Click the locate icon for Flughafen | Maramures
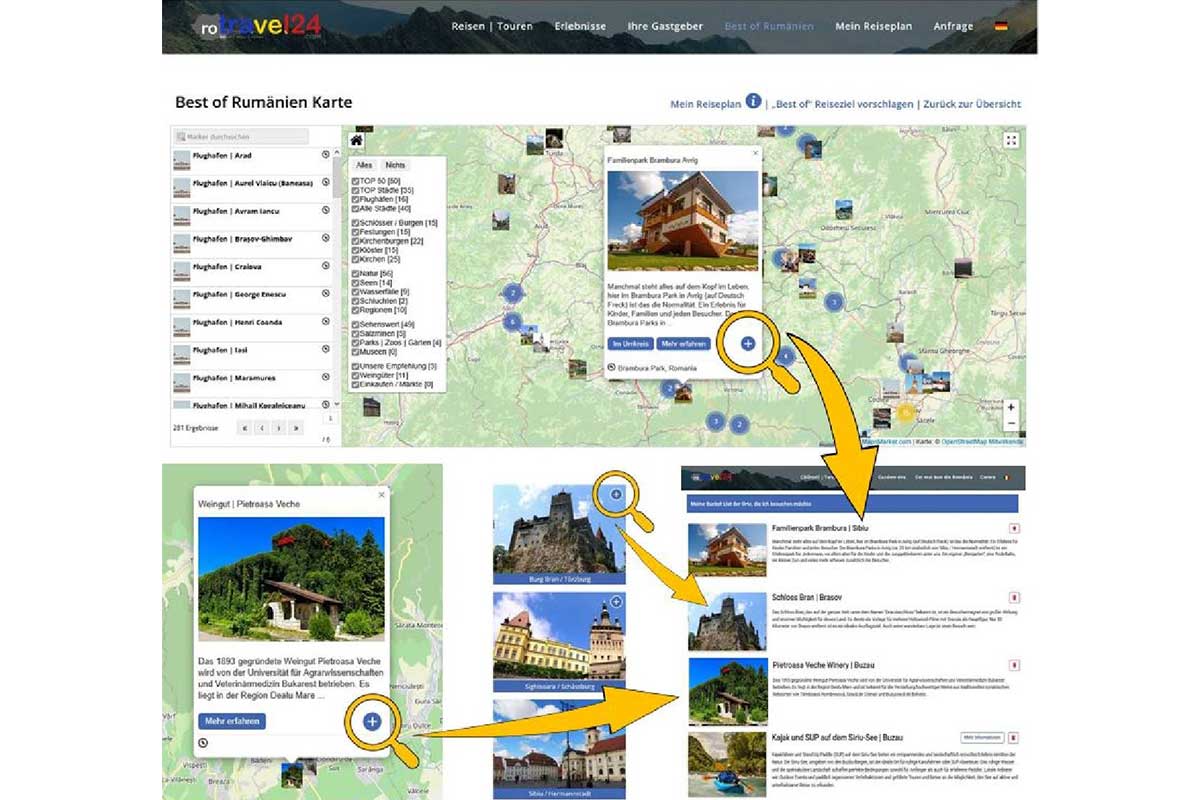Image resolution: width=1200 pixels, height=800 pixels. pyautogui.click(x=326, y=378)
